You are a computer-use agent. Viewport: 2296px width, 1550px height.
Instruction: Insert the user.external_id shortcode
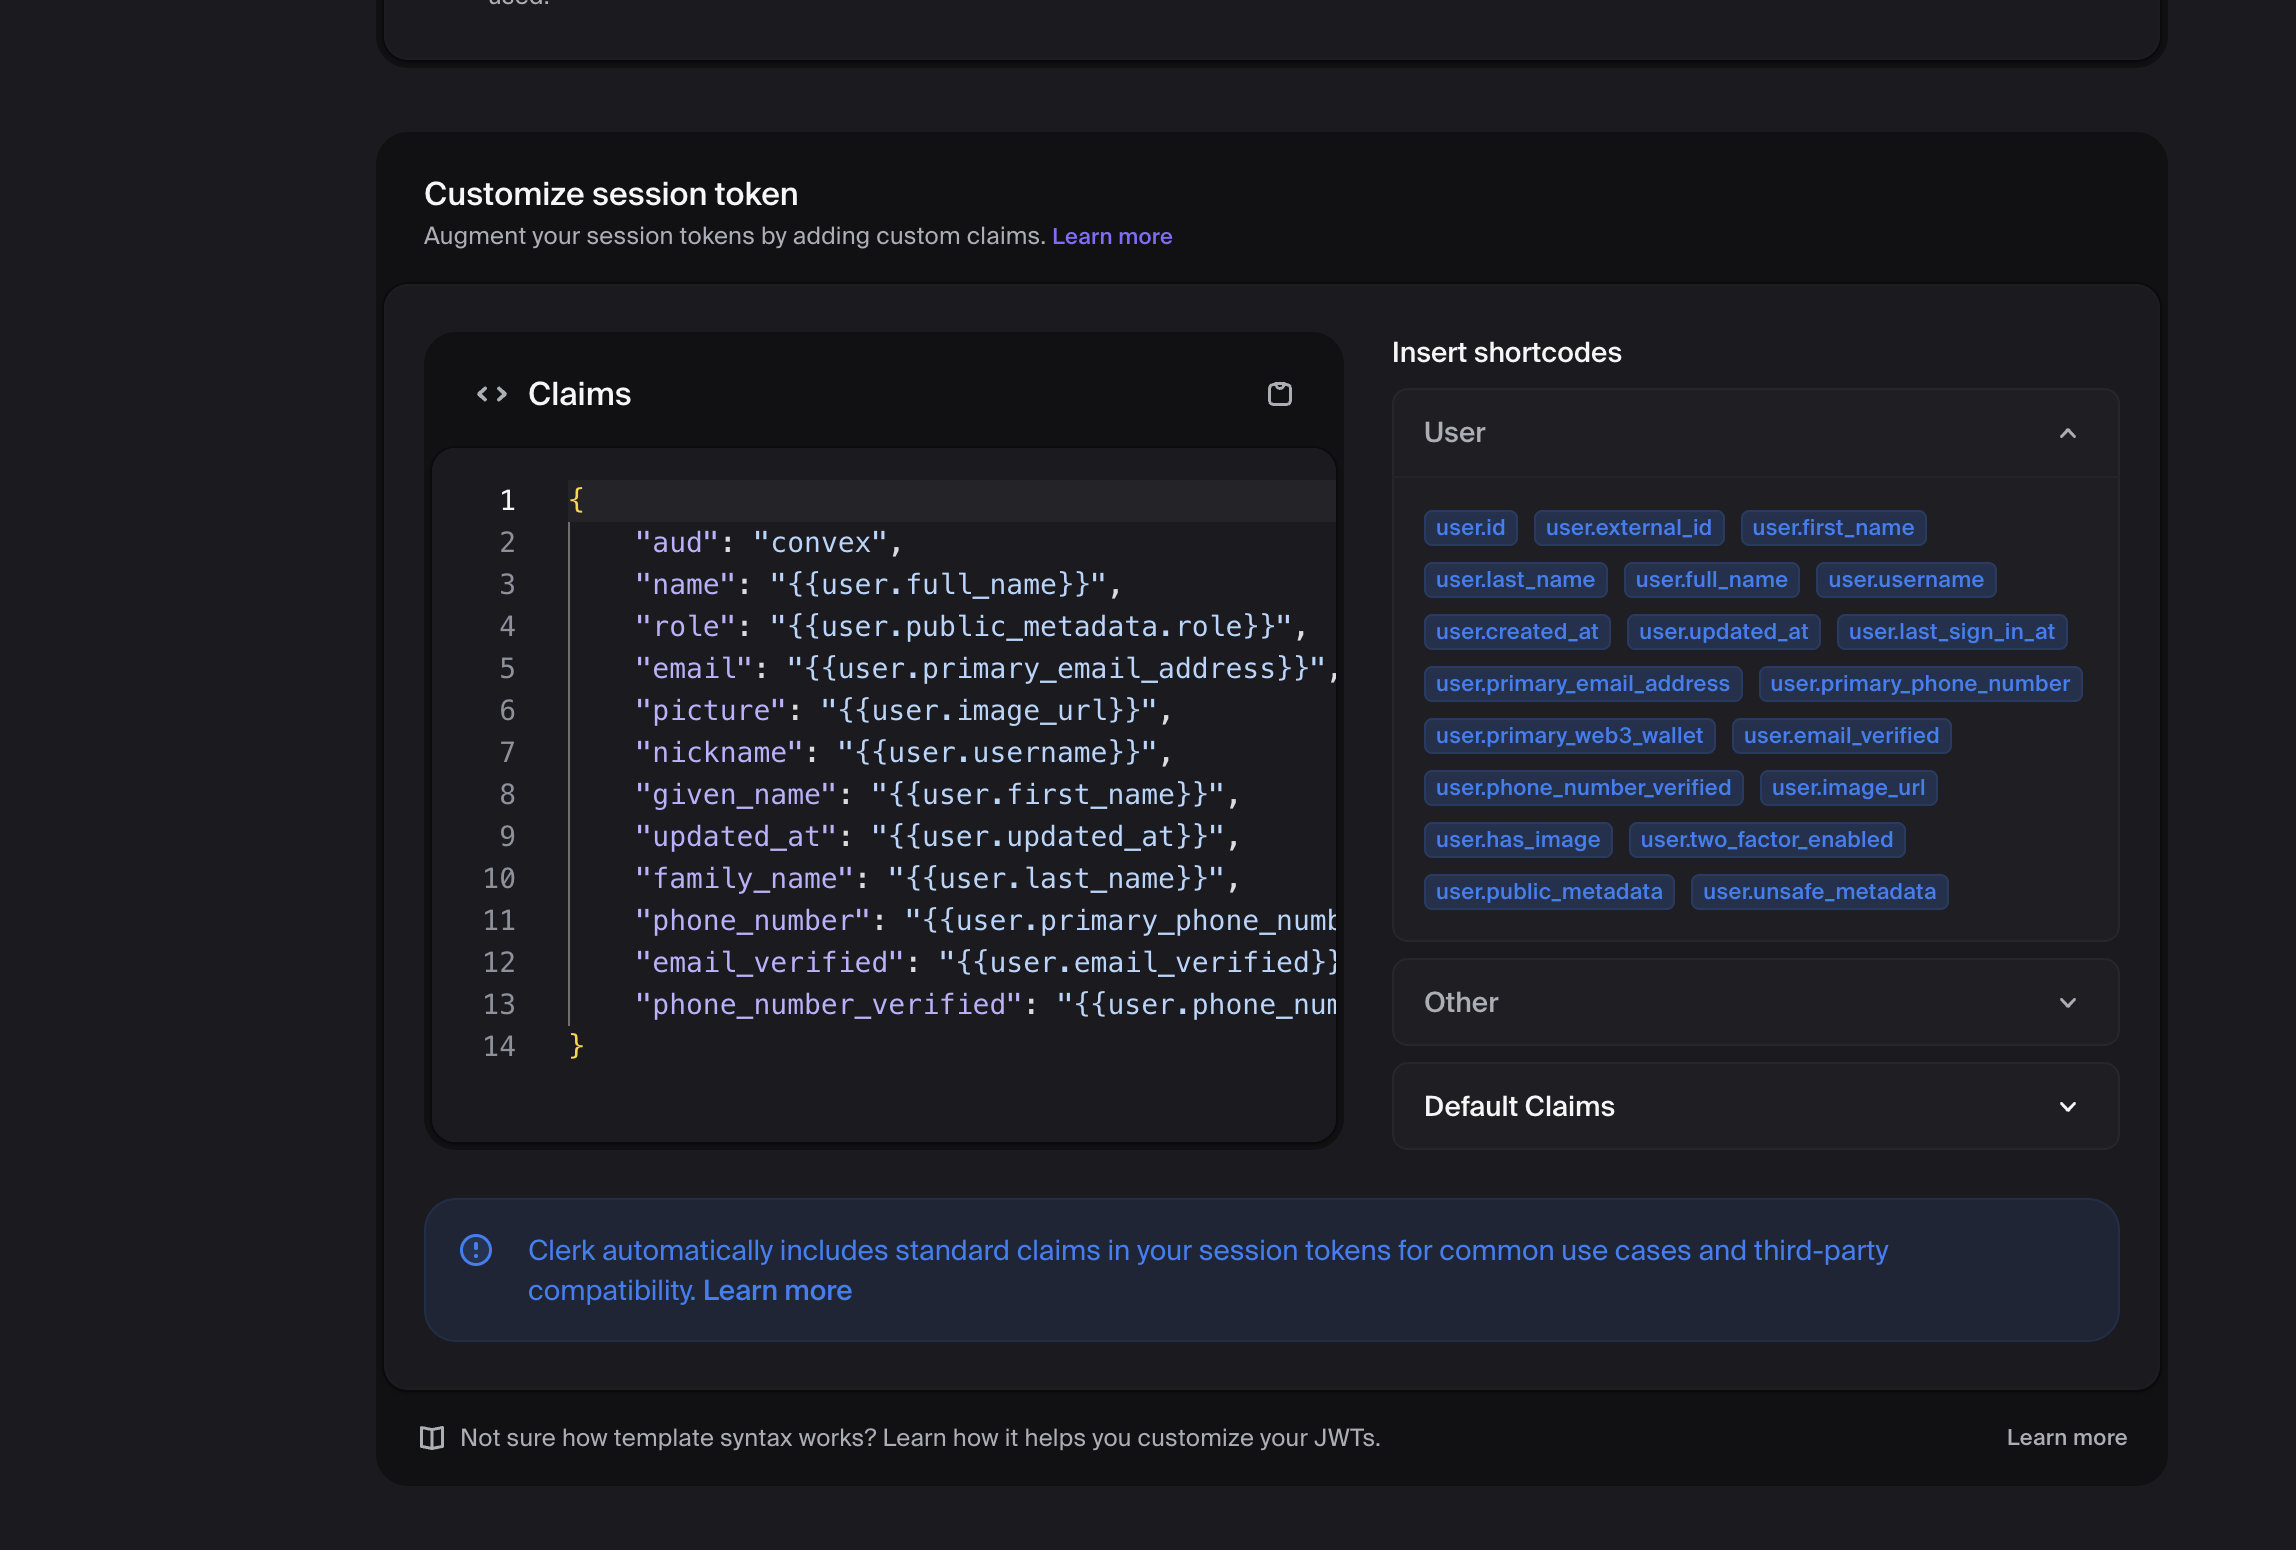pos(1628,528)
